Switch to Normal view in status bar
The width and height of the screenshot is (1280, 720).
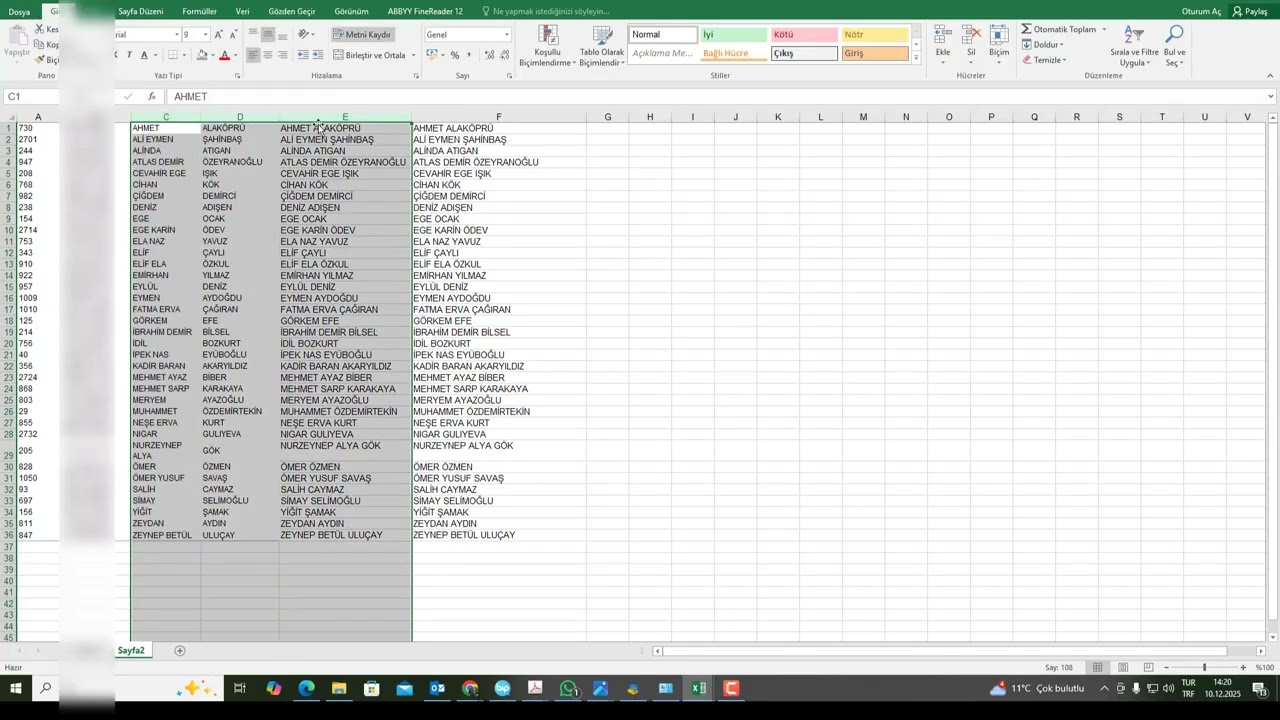tap(1097, 667)
